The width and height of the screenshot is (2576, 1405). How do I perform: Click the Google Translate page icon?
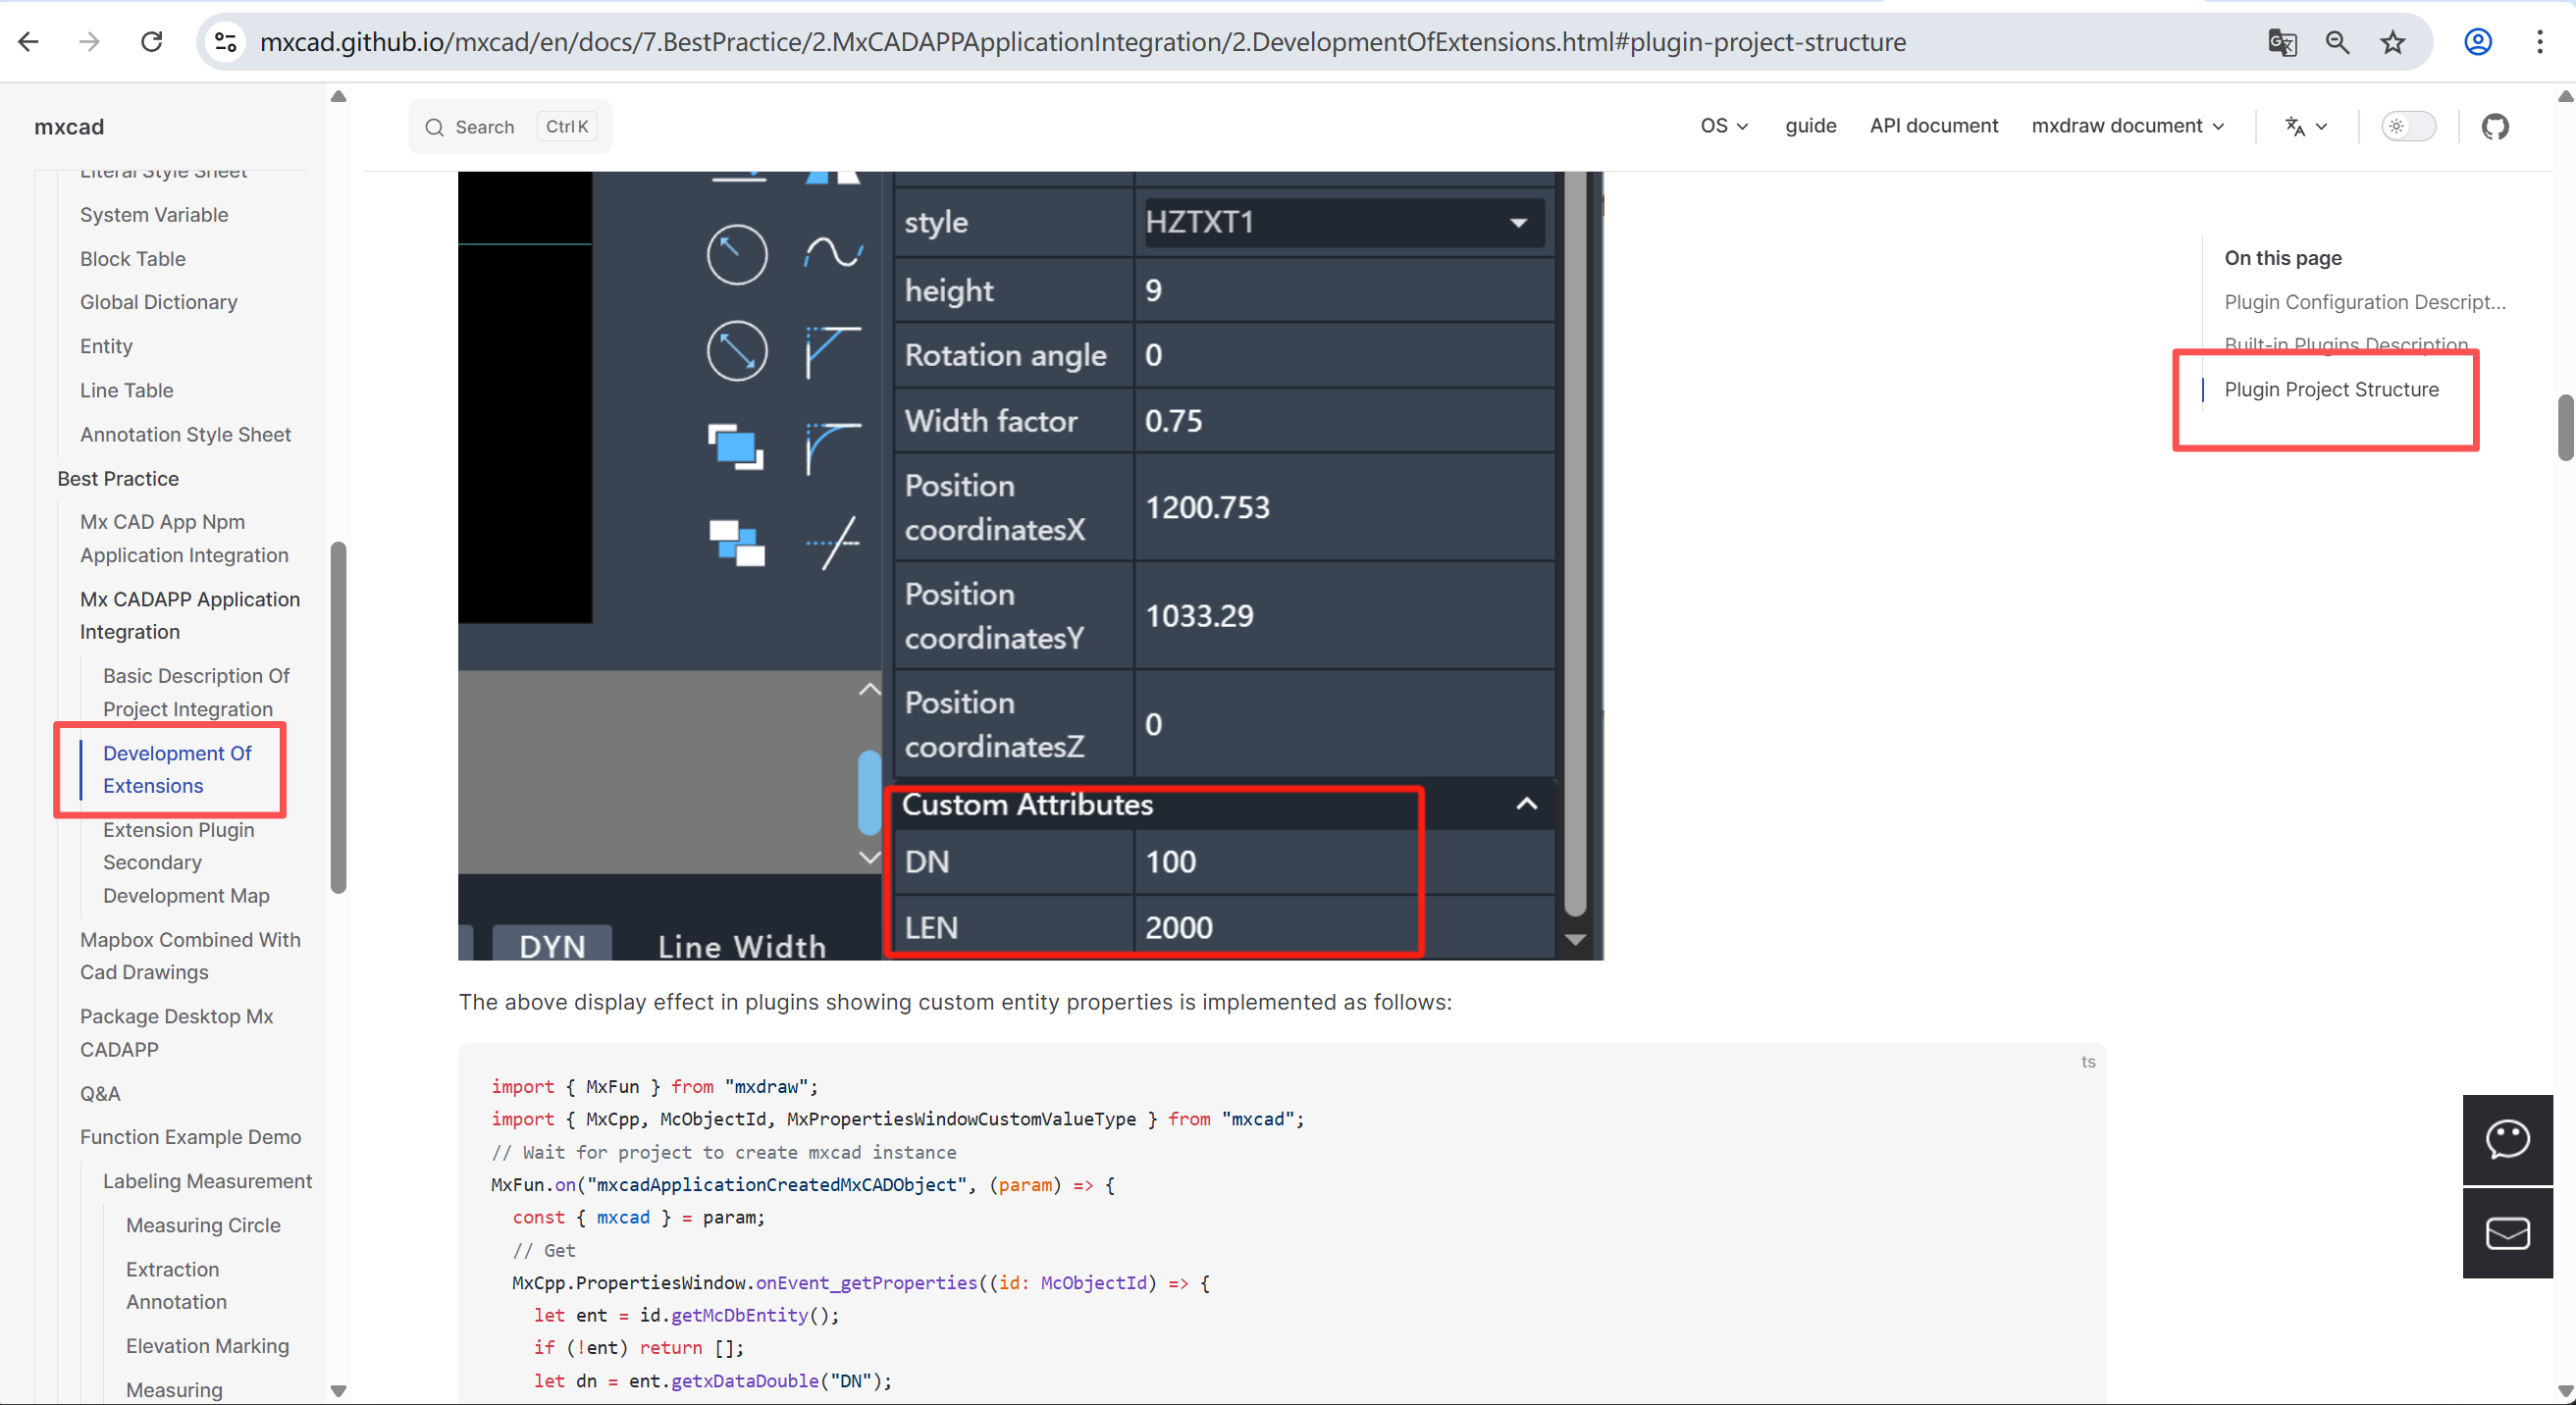pyautogui.click(x=2281, y=42)
